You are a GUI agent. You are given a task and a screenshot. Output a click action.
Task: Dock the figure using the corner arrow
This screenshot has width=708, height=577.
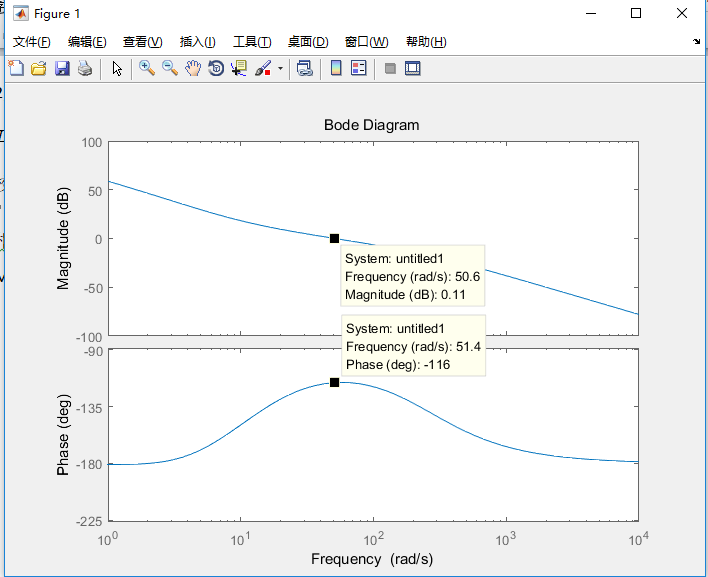click(696, 42)
